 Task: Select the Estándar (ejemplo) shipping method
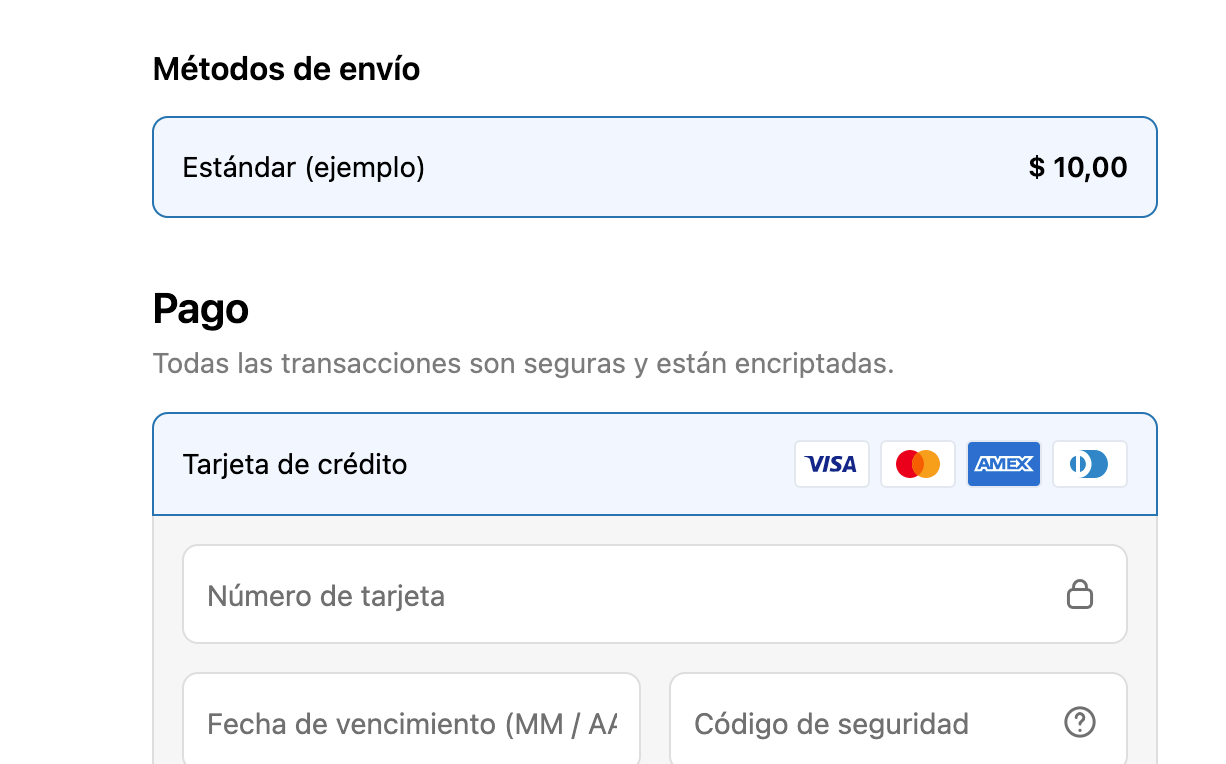pos(654,167)
